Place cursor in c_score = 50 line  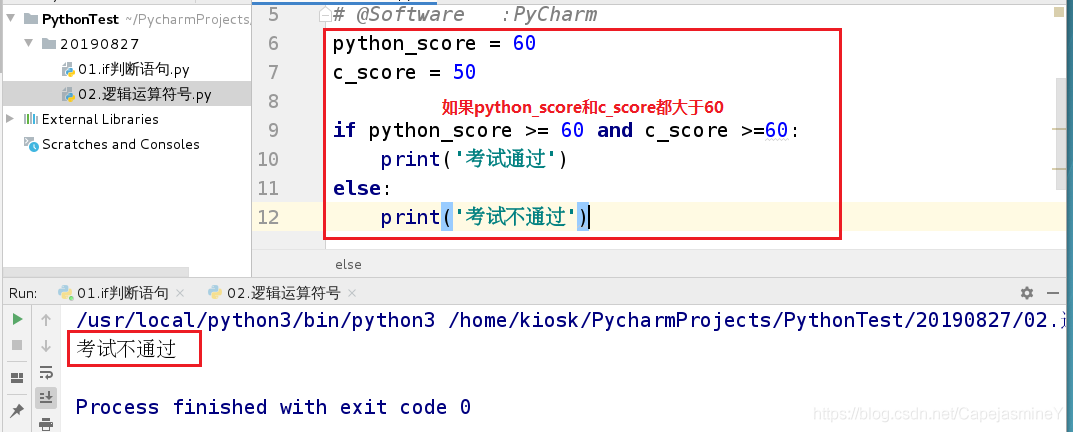(404, 73)
